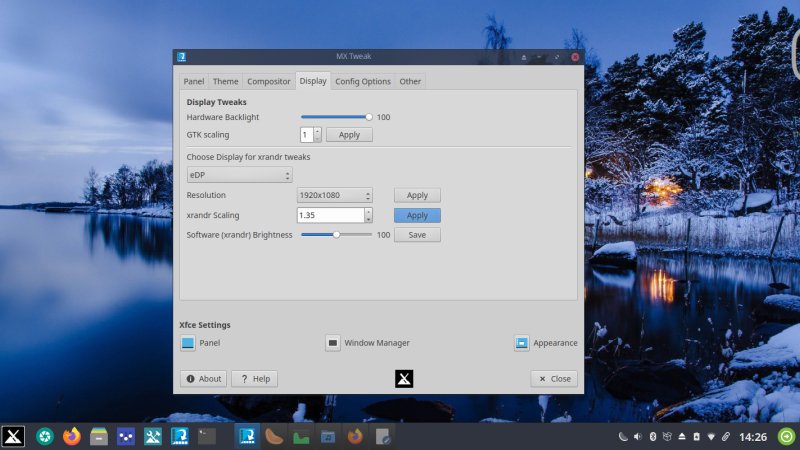Screen dimensions: 800x450
Task: Click the Bluetooth tray icon
Action: point(652,437)
